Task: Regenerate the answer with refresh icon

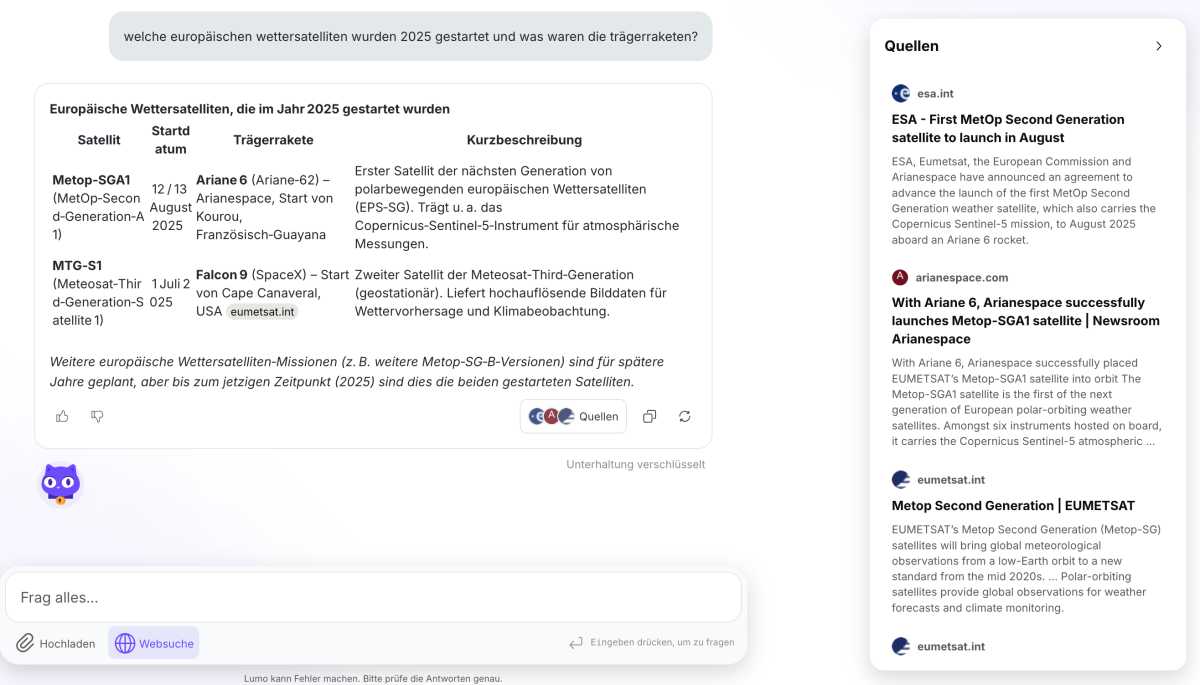Action: coord(685,416)
